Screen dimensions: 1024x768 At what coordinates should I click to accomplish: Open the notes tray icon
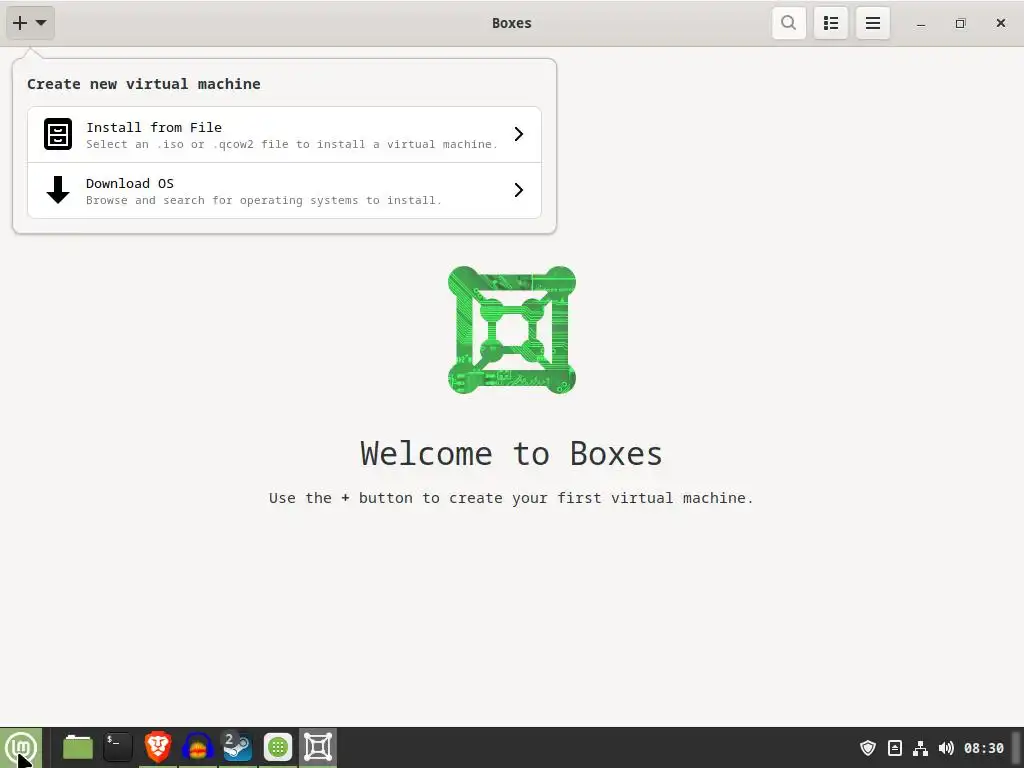click(895, 748)
